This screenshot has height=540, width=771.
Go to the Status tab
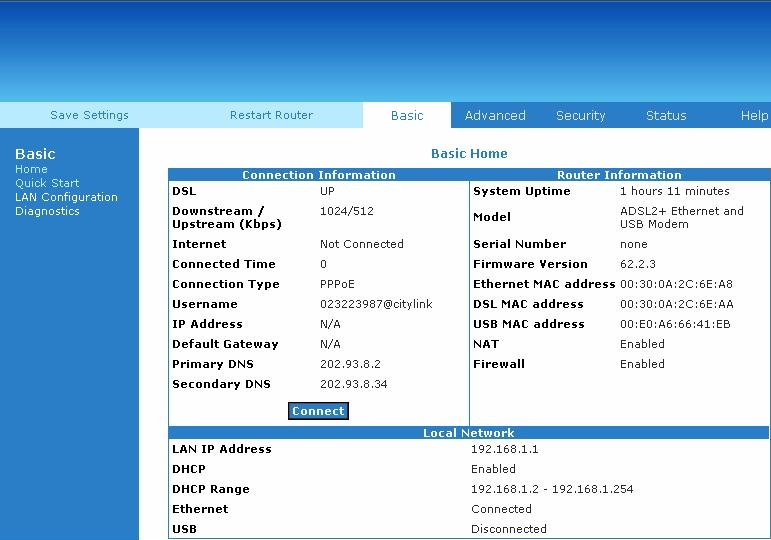click(x=666, y=116)
